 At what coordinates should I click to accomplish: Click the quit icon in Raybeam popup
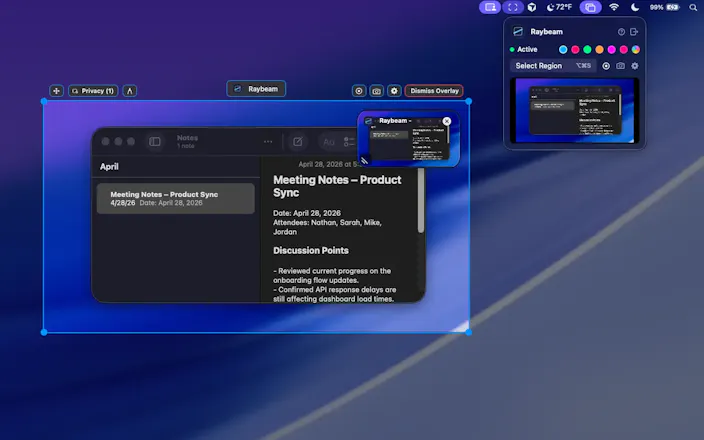(634, 32)
